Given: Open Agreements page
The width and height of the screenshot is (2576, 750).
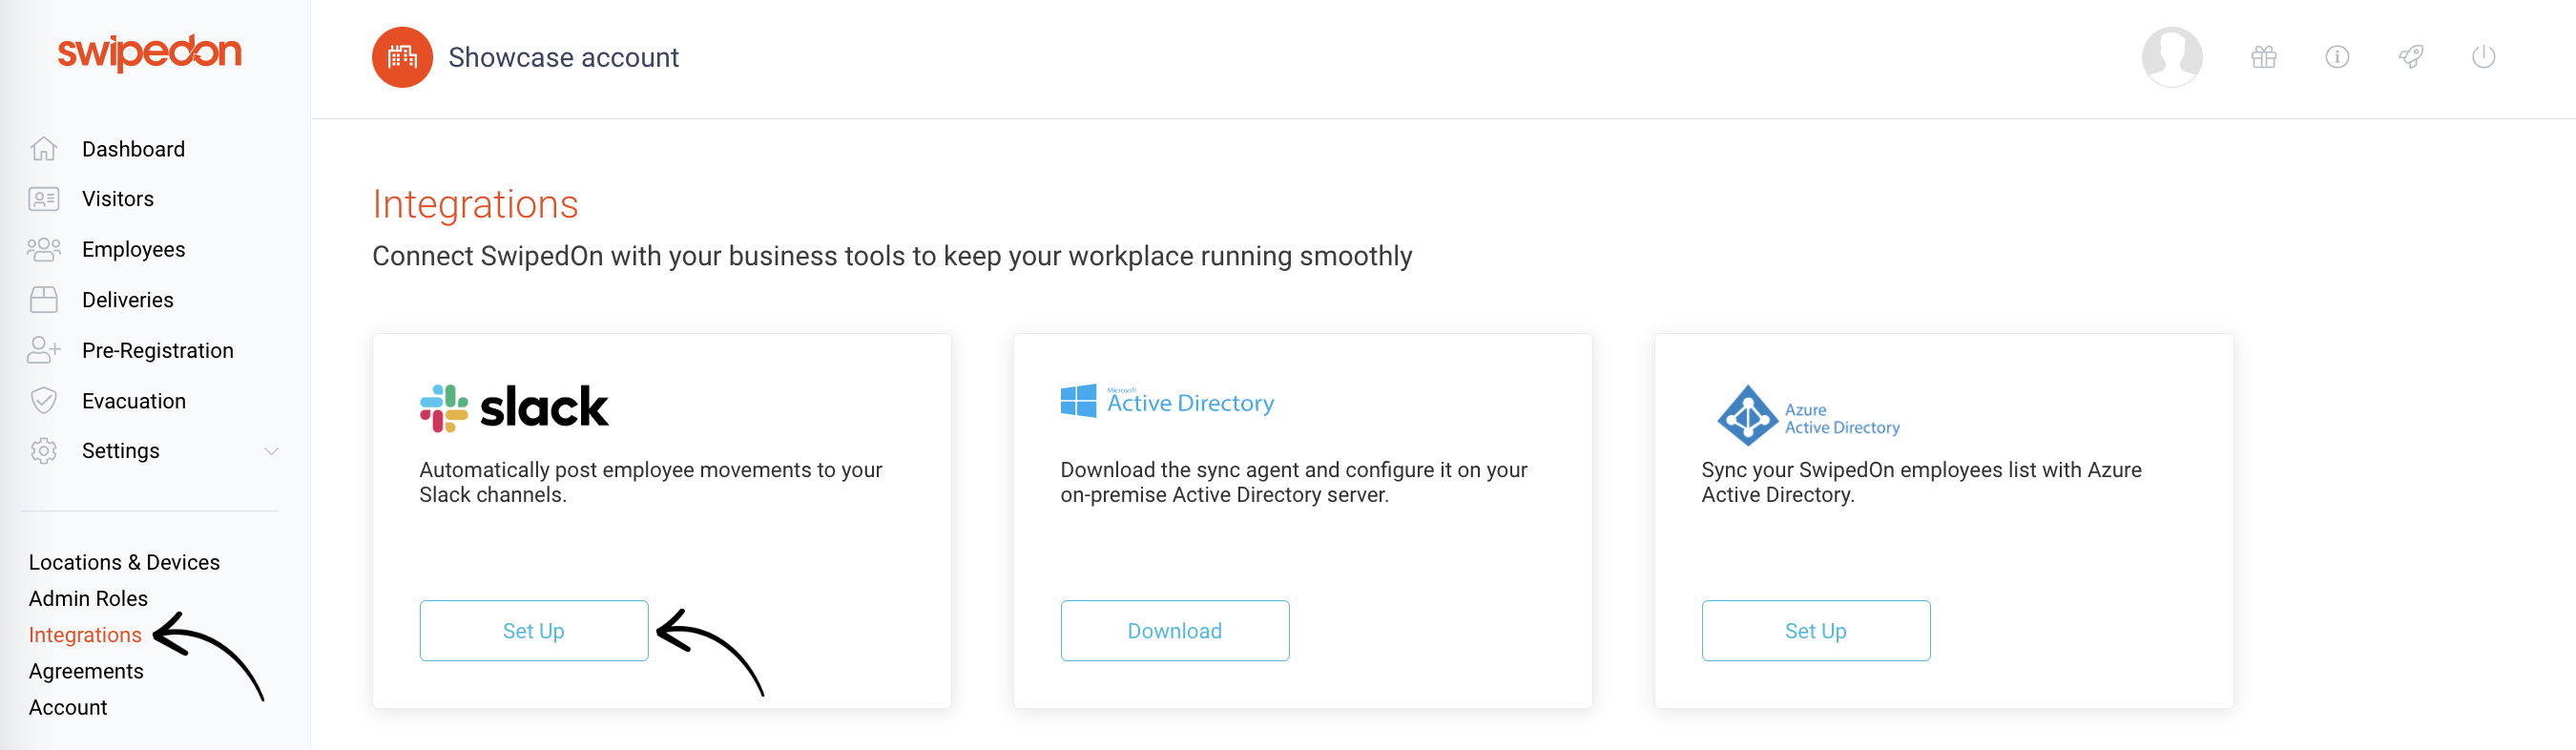Looking at the screenshot, I should coord(86,671).
